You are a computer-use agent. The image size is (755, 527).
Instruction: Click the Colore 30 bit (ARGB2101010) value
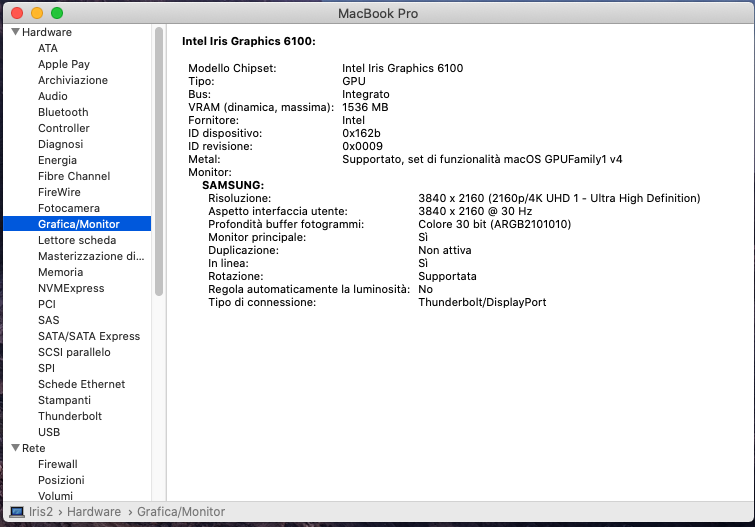click(495, 224)
